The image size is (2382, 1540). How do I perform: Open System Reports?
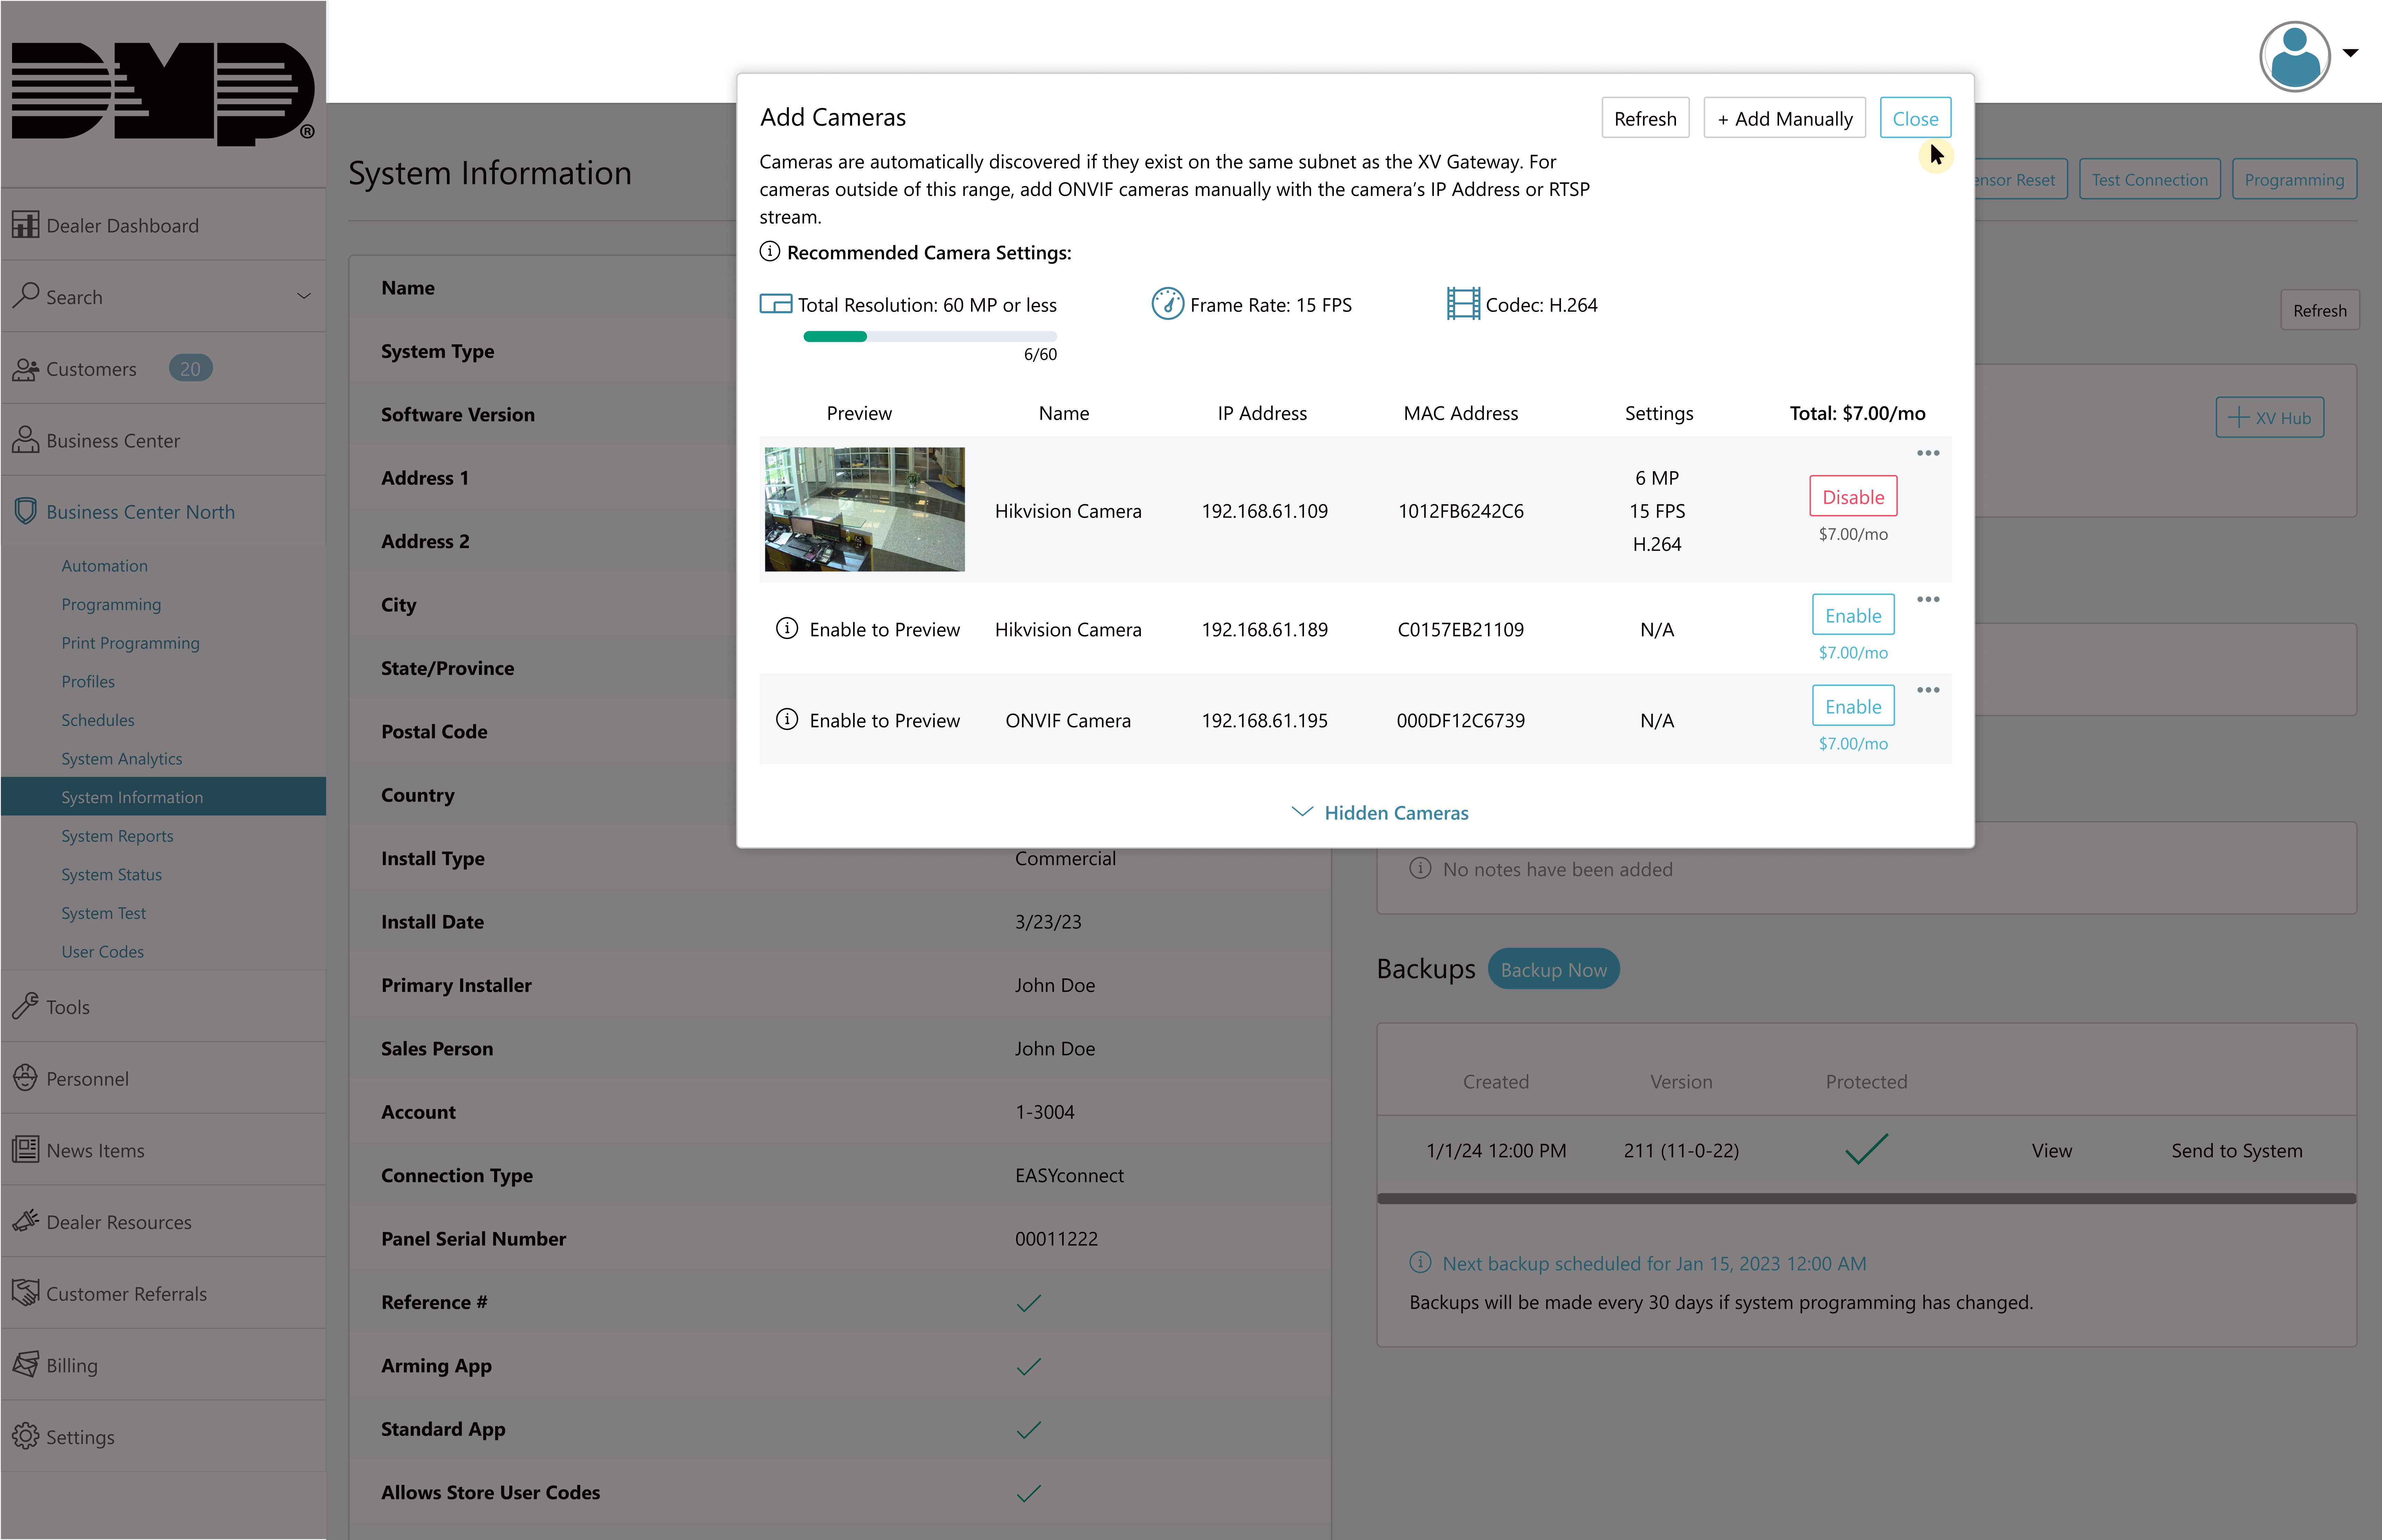[117, 836]
